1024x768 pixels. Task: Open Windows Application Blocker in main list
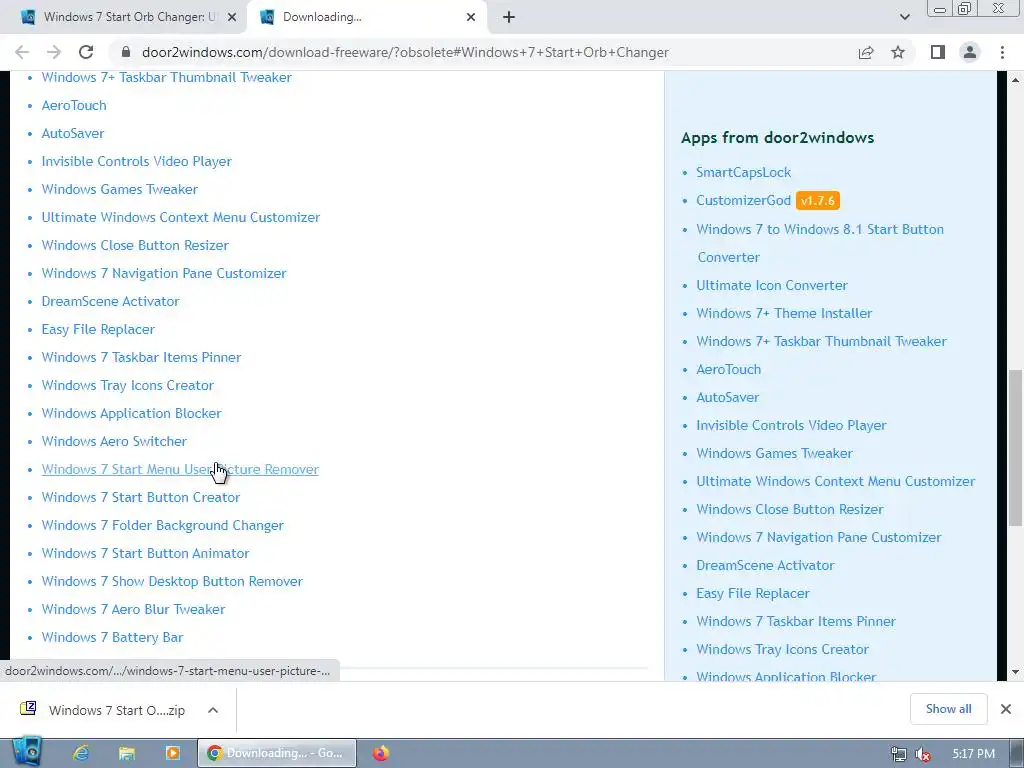click(x=131, y=413)
